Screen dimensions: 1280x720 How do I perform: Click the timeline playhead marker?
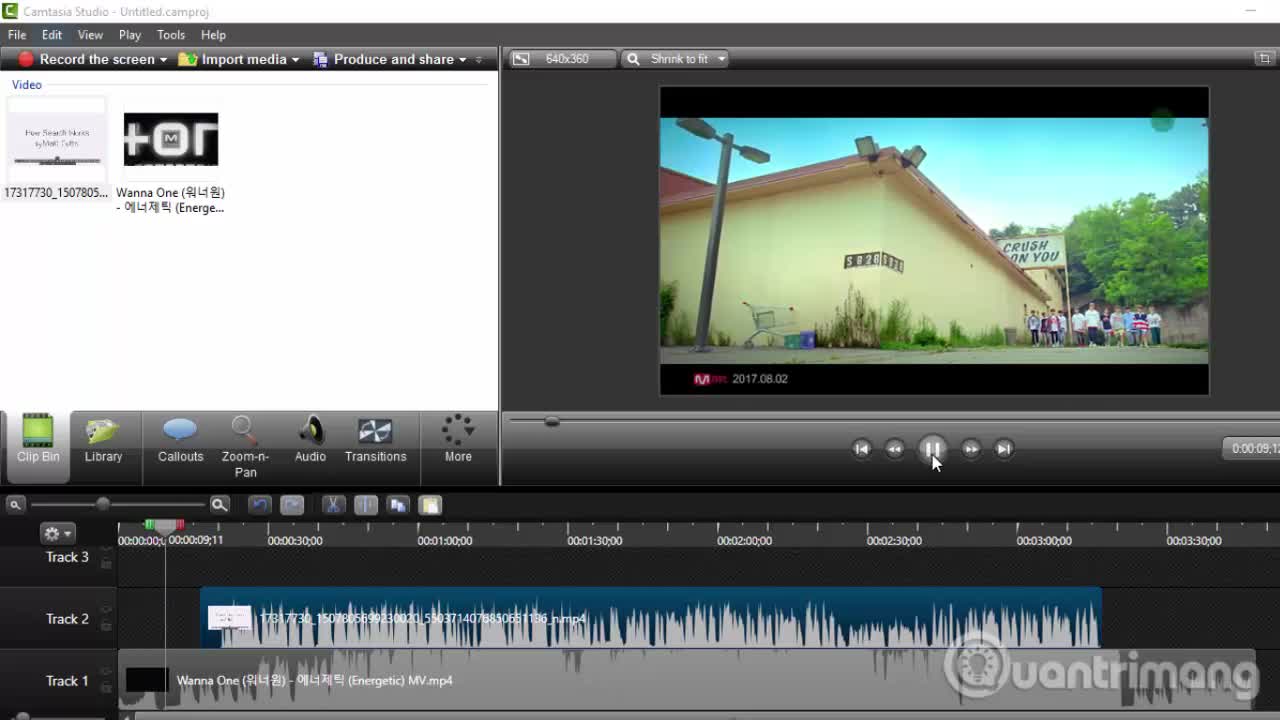pyautogui.click(x=165, y=527)
